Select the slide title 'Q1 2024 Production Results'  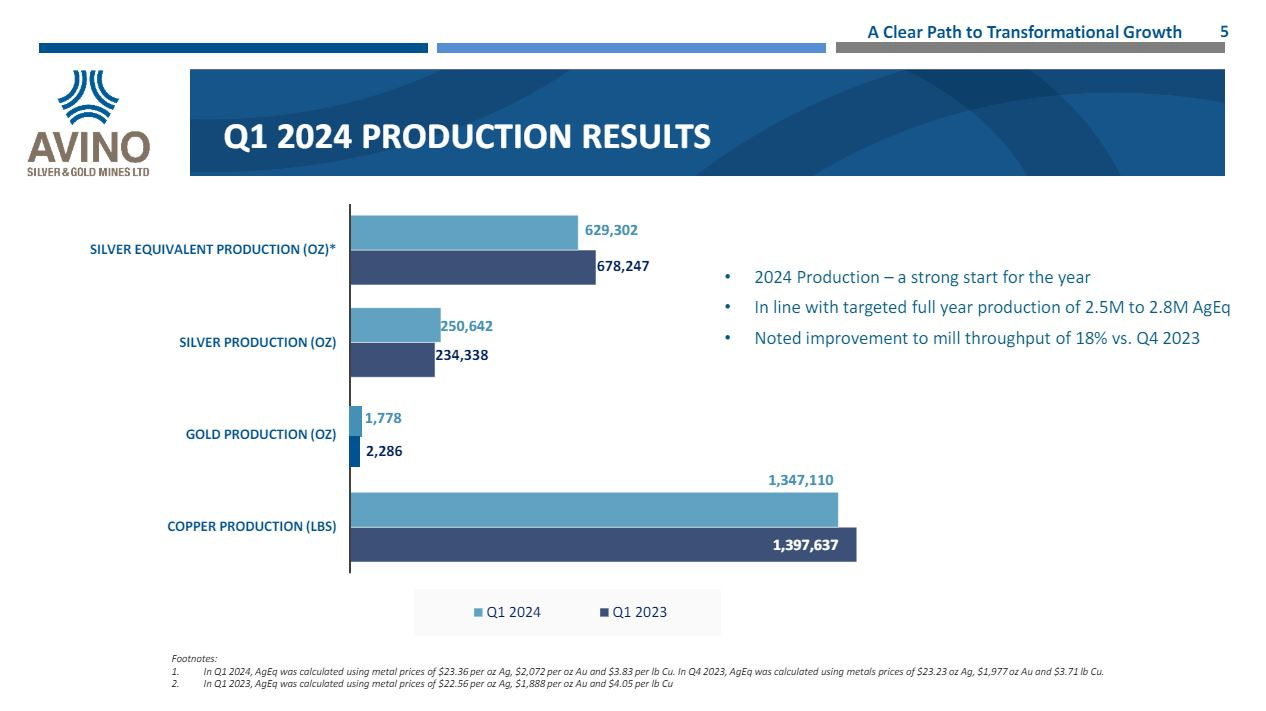467,137
